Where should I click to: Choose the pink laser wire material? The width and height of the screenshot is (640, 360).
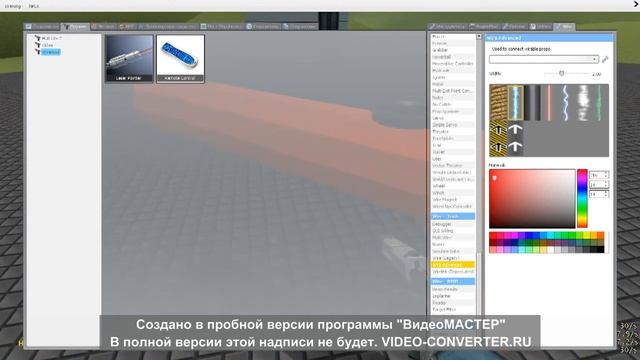[549, 102]
